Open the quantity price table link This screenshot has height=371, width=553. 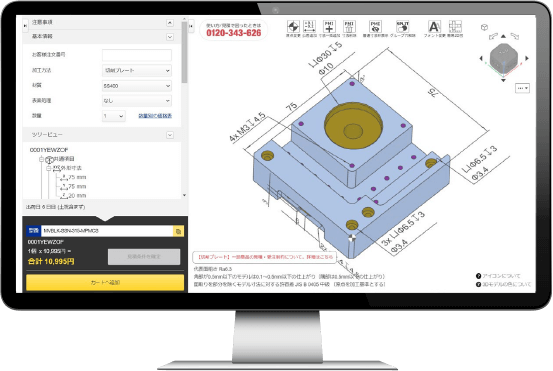(155, 116)
